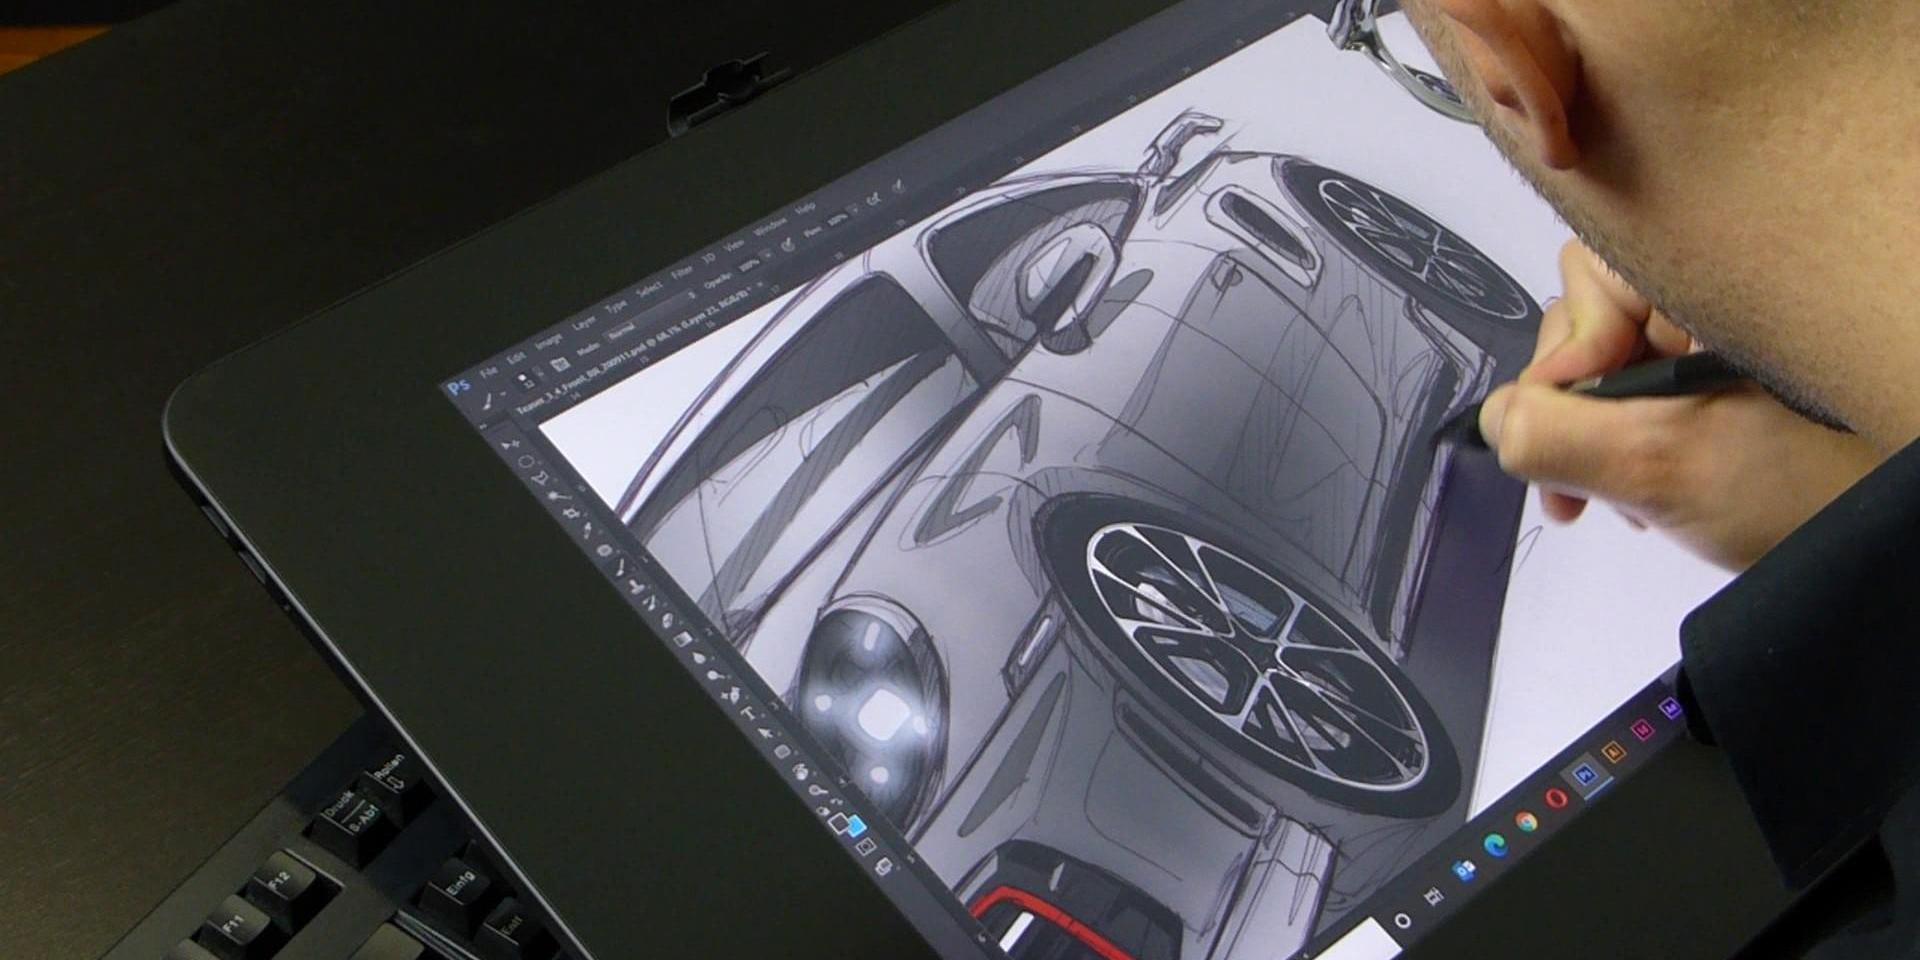
Task: Select the Clone Stamp tool
Action: [x=636, y=586]
